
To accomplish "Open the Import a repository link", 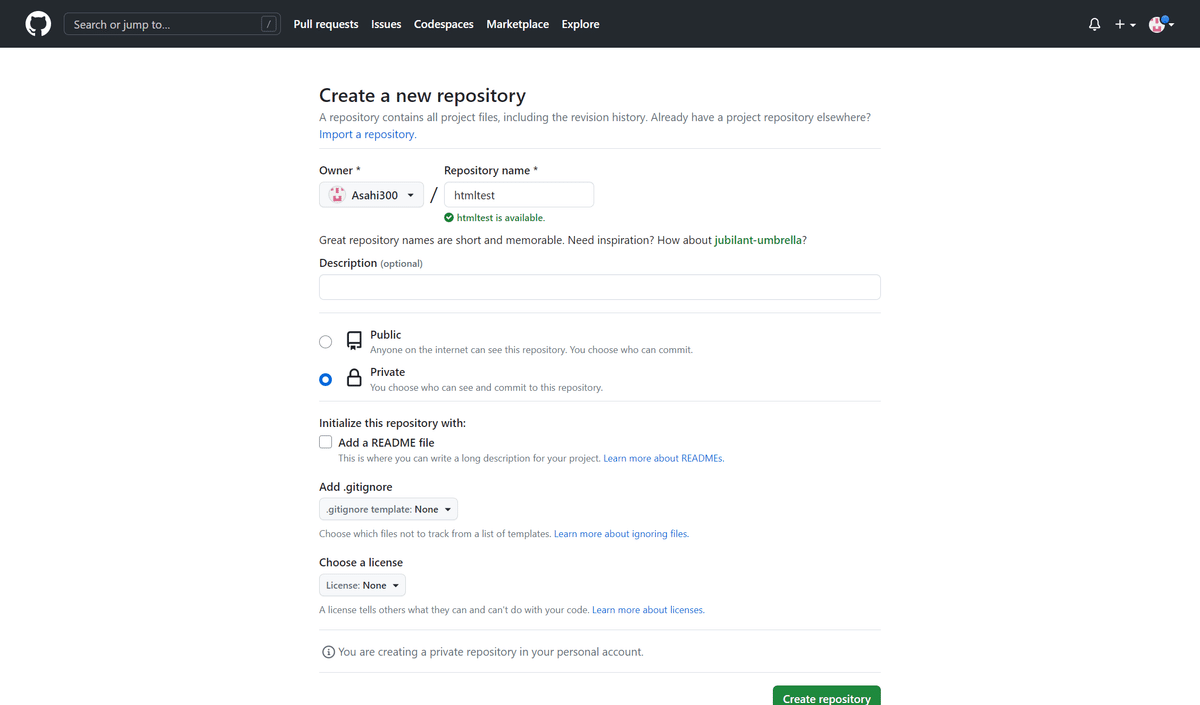I will [366, 133].
